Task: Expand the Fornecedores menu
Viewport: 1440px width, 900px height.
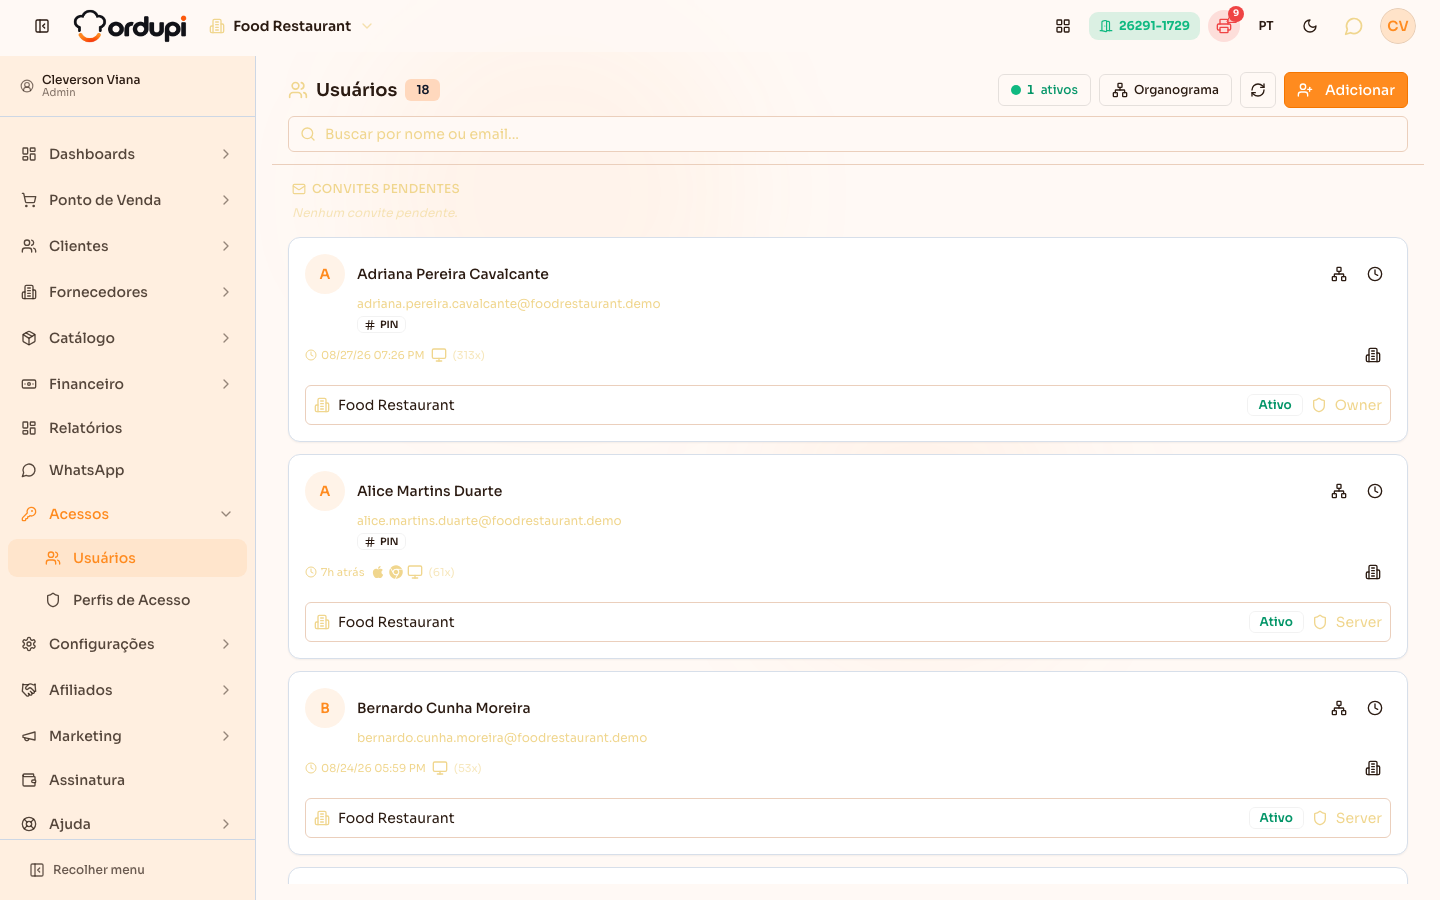Action: point(127,292)
